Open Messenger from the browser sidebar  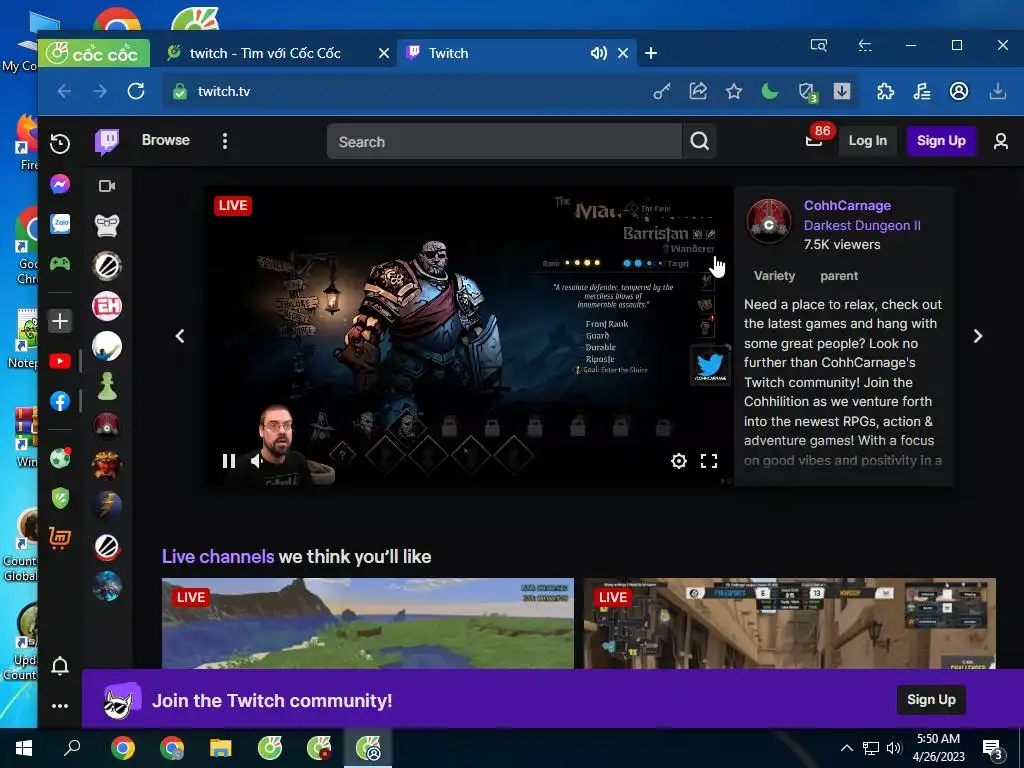tap(59, 184)
